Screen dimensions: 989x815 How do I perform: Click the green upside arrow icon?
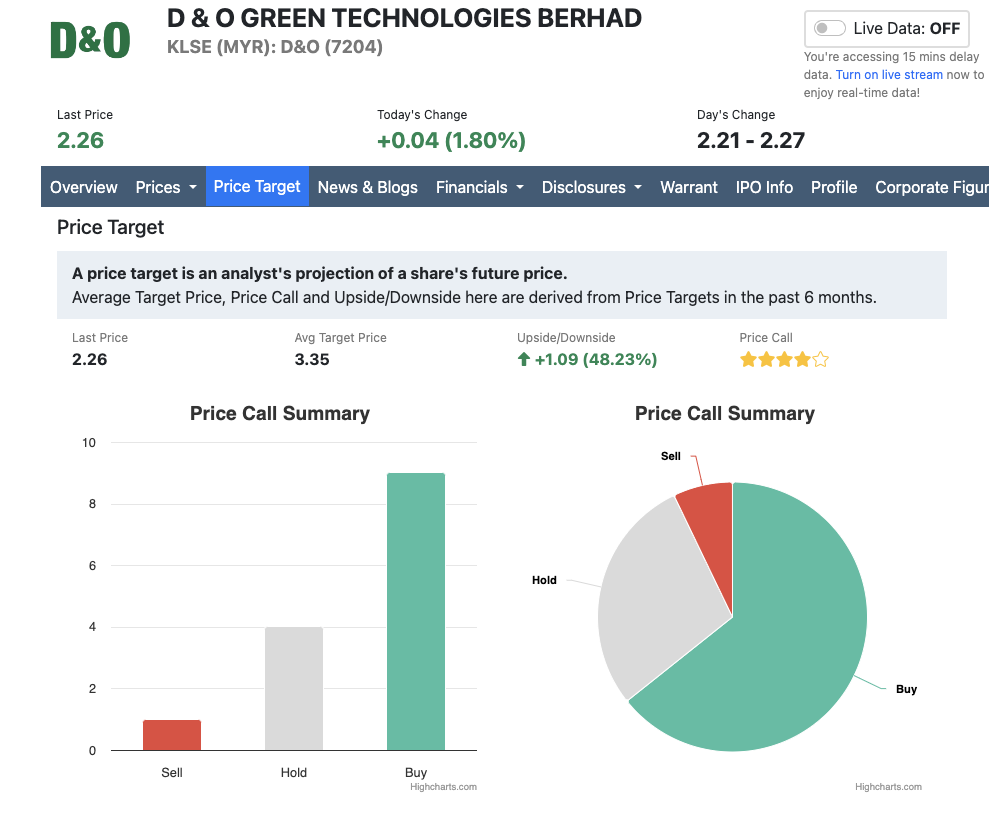click(524, 360)
